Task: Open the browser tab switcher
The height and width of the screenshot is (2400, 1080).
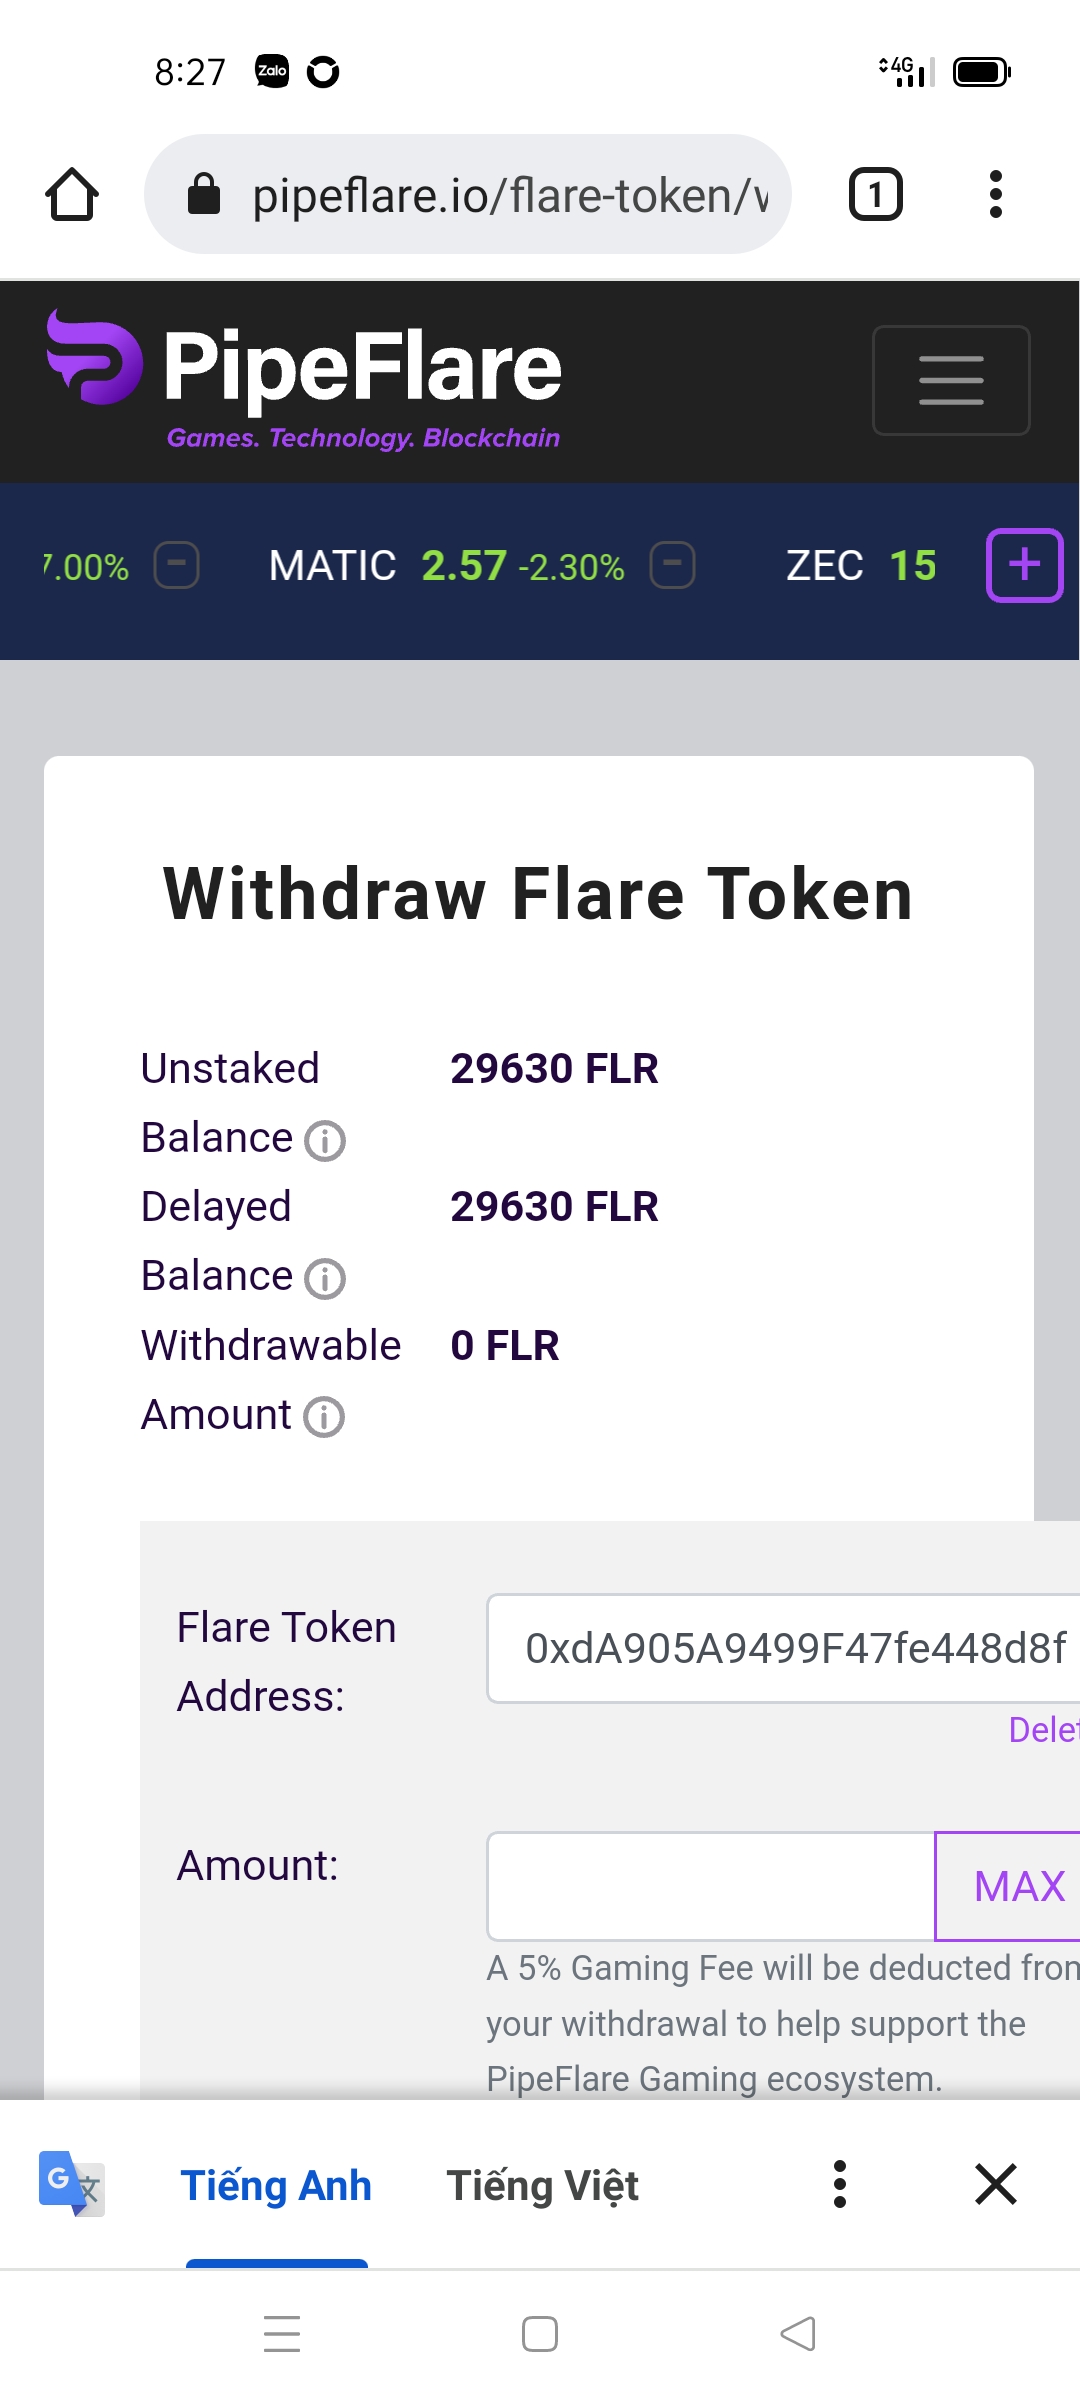Action: 875,194
